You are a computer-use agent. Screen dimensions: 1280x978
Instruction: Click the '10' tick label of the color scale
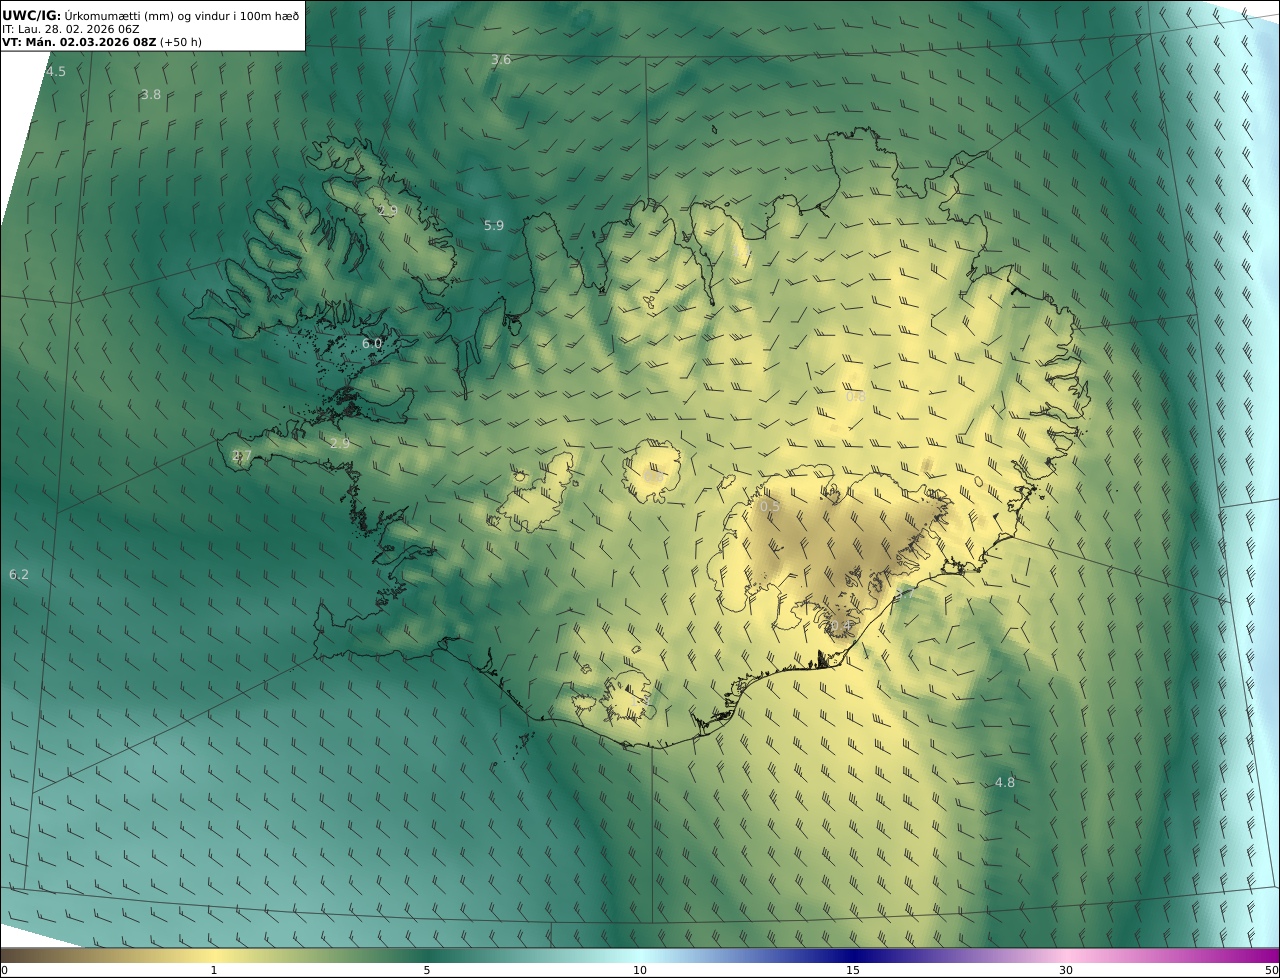click(640, 970)
